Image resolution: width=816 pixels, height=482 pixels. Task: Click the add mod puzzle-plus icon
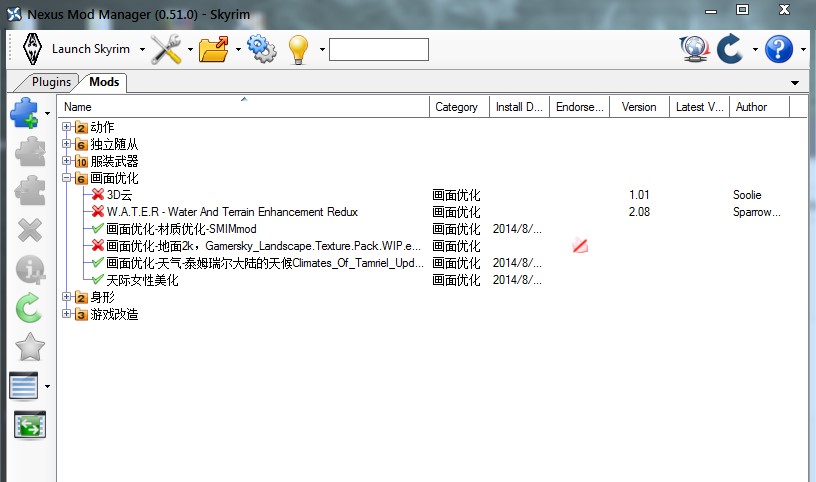tap(23, 112)
